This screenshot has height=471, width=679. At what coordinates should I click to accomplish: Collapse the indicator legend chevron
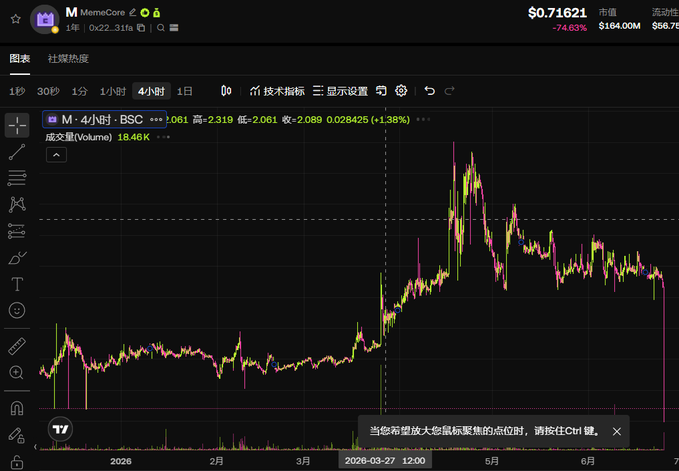coord(56,155)
